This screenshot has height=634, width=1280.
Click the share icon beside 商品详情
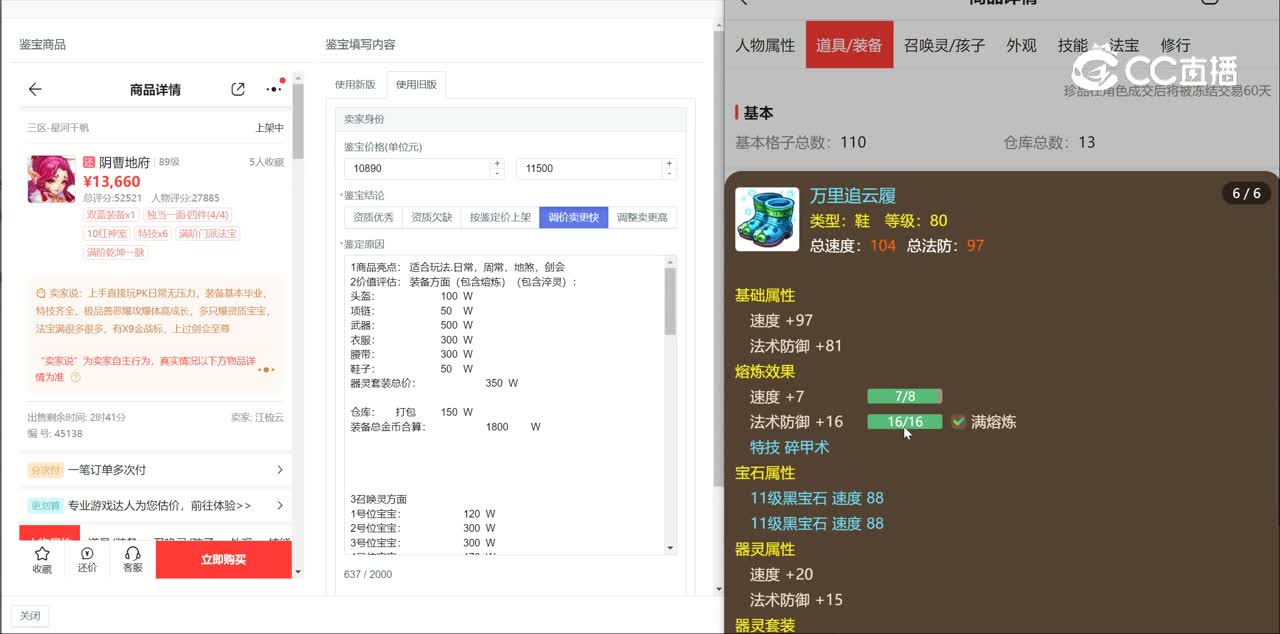238,90
